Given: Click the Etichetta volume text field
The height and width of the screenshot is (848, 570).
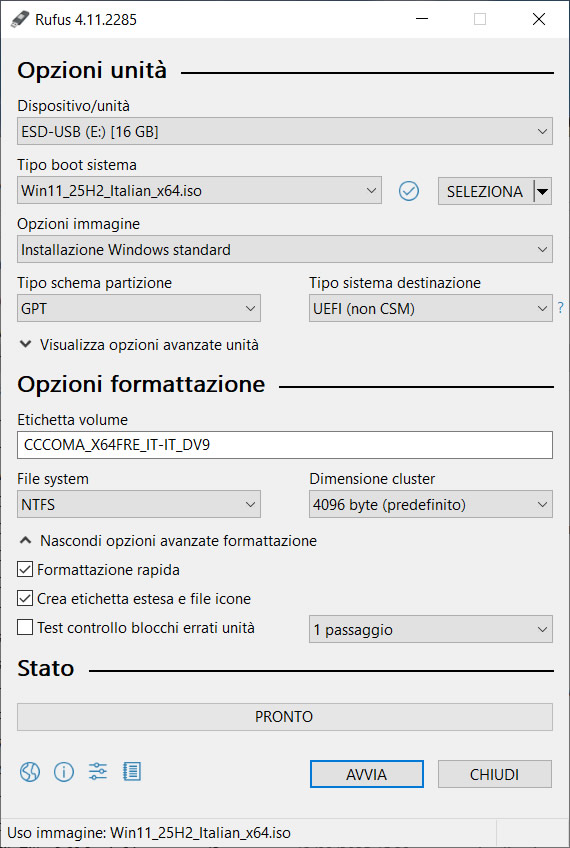Looking at the screenshot, I should click(285, 445).
